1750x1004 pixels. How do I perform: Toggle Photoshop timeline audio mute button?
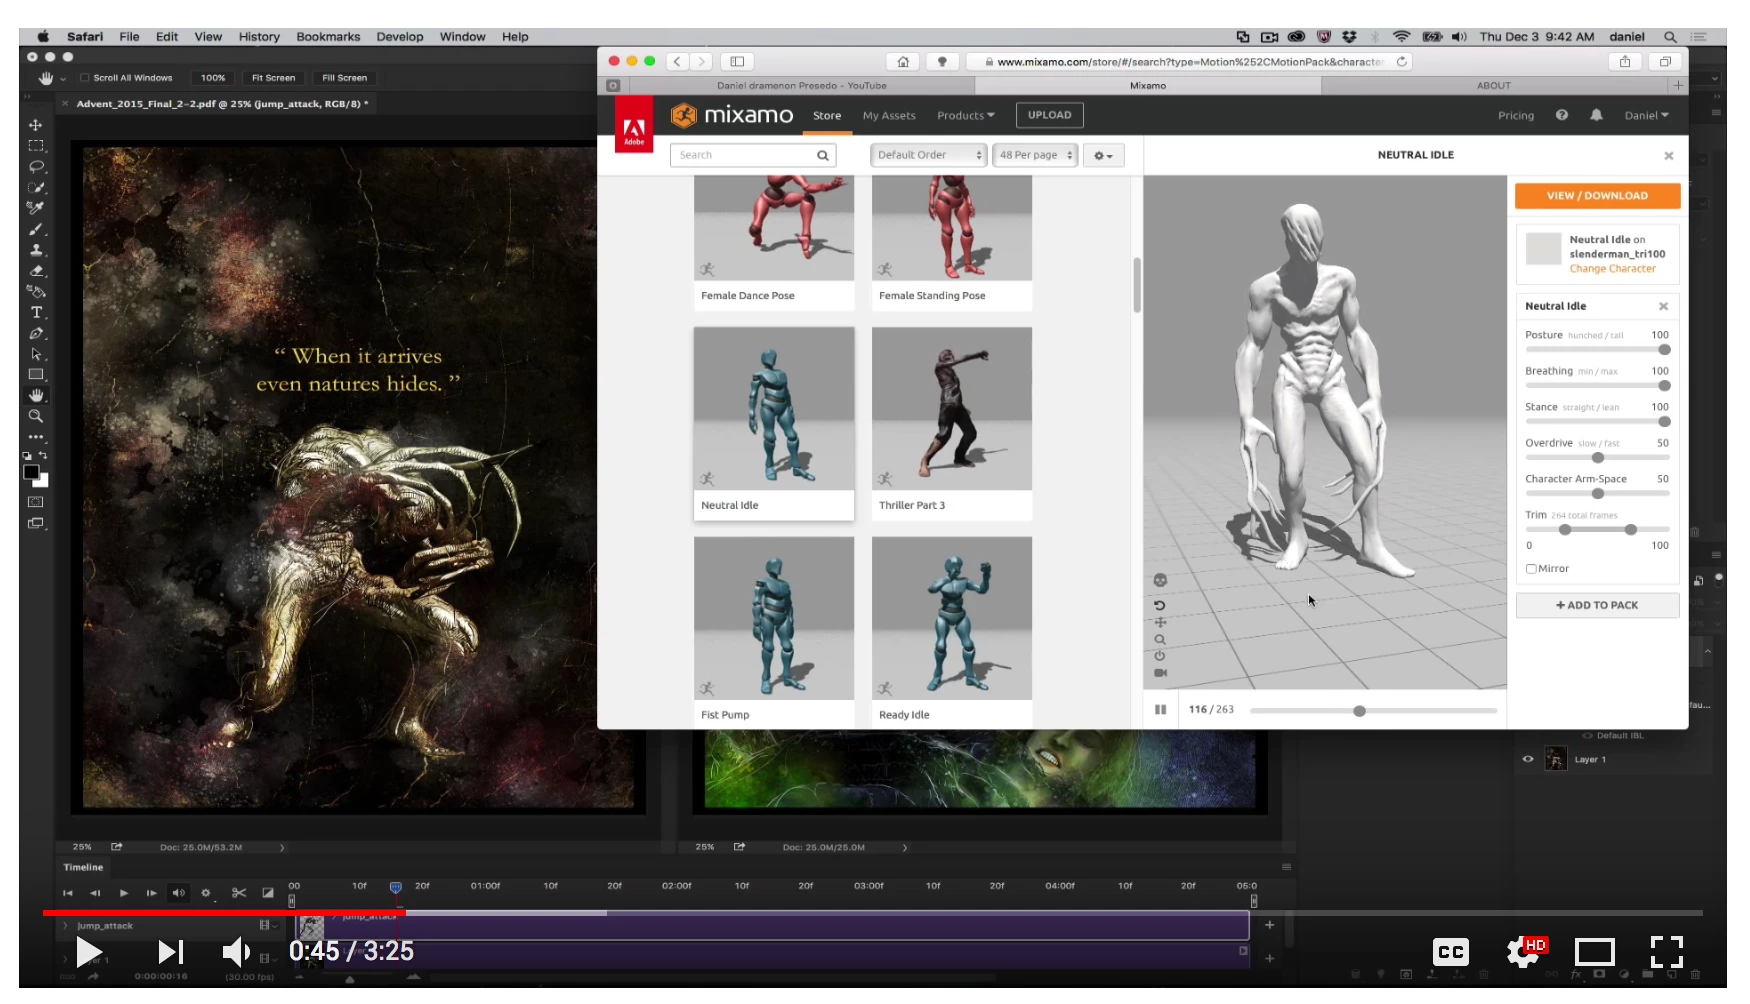179,893
